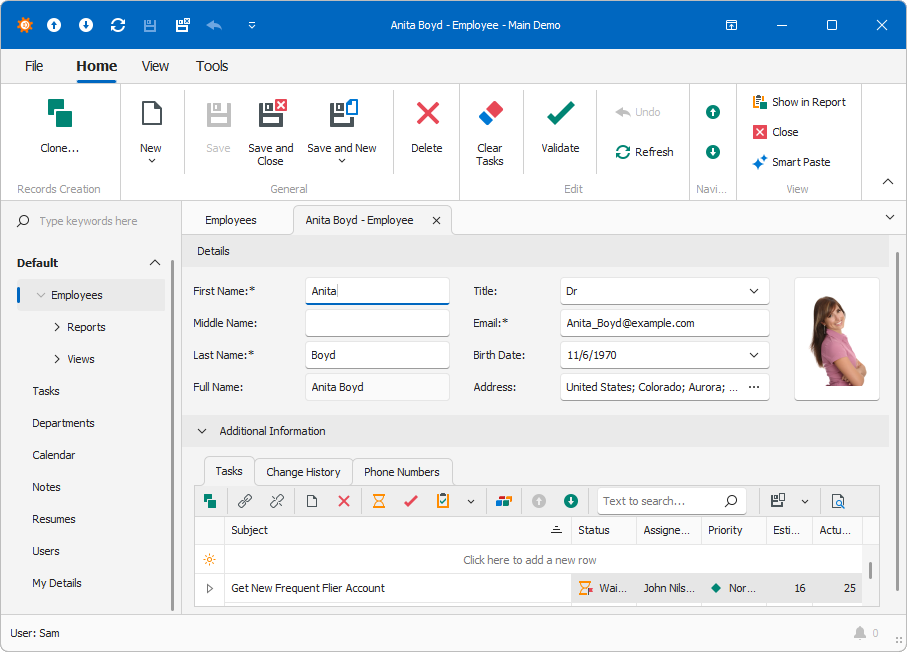The height and width of the screenshot is (652, 907).
Task: Expand the Views tree node
Action: point(57,359)
